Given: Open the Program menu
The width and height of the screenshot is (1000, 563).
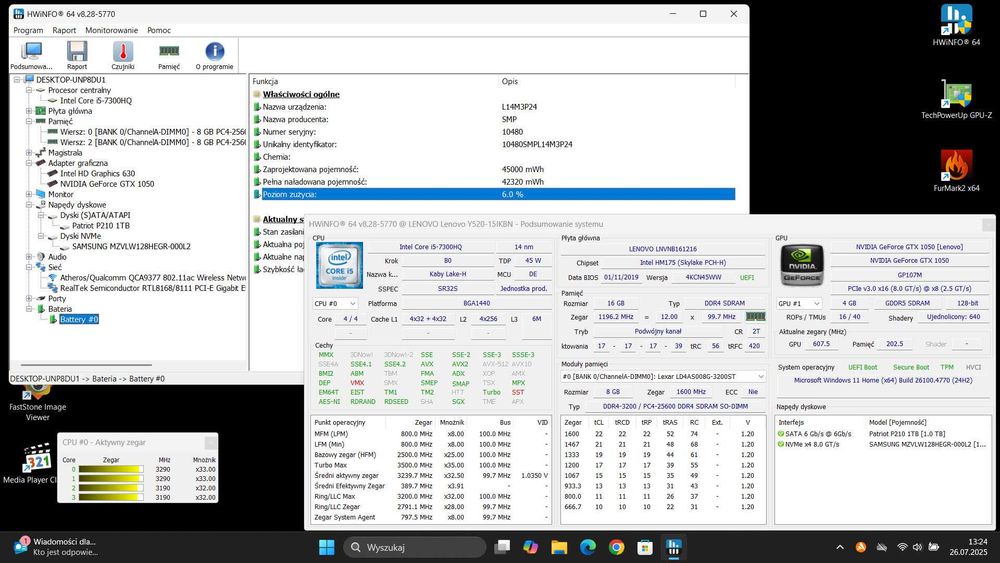Looking at the screenshot, I should pyautogui.click(x=28, y=30).
